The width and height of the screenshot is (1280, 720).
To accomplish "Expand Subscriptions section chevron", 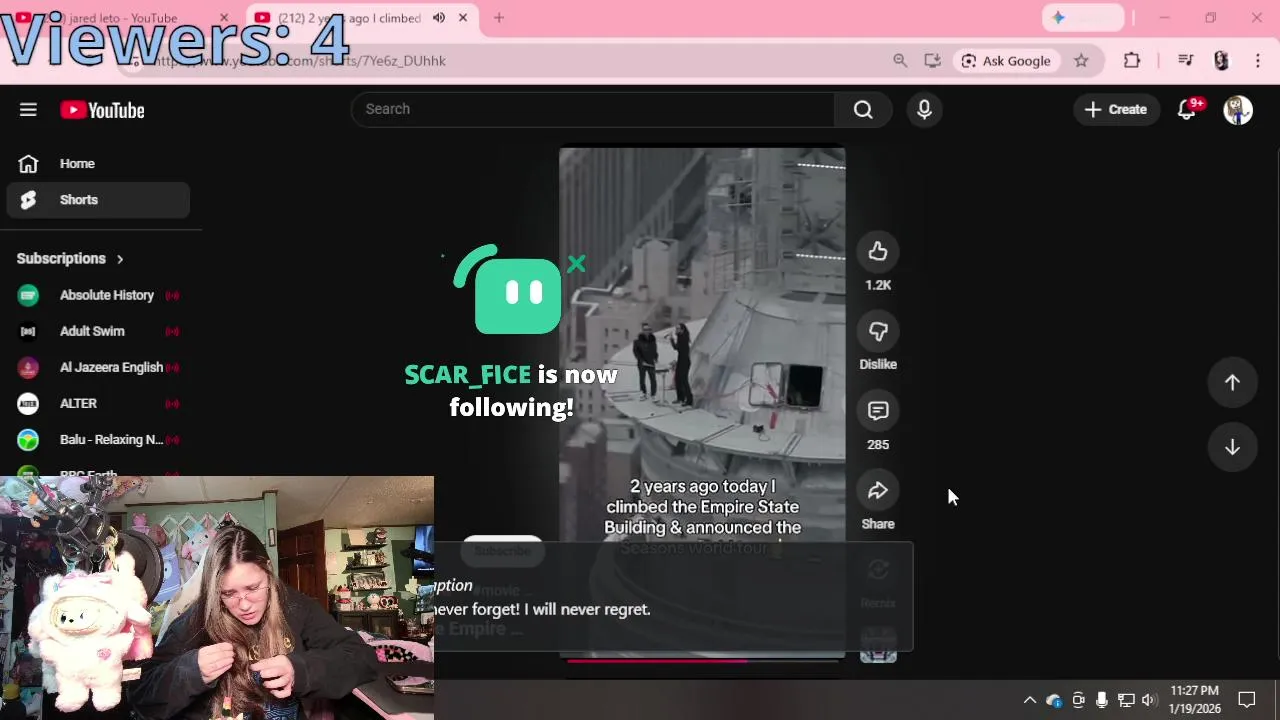I will 120,259.
